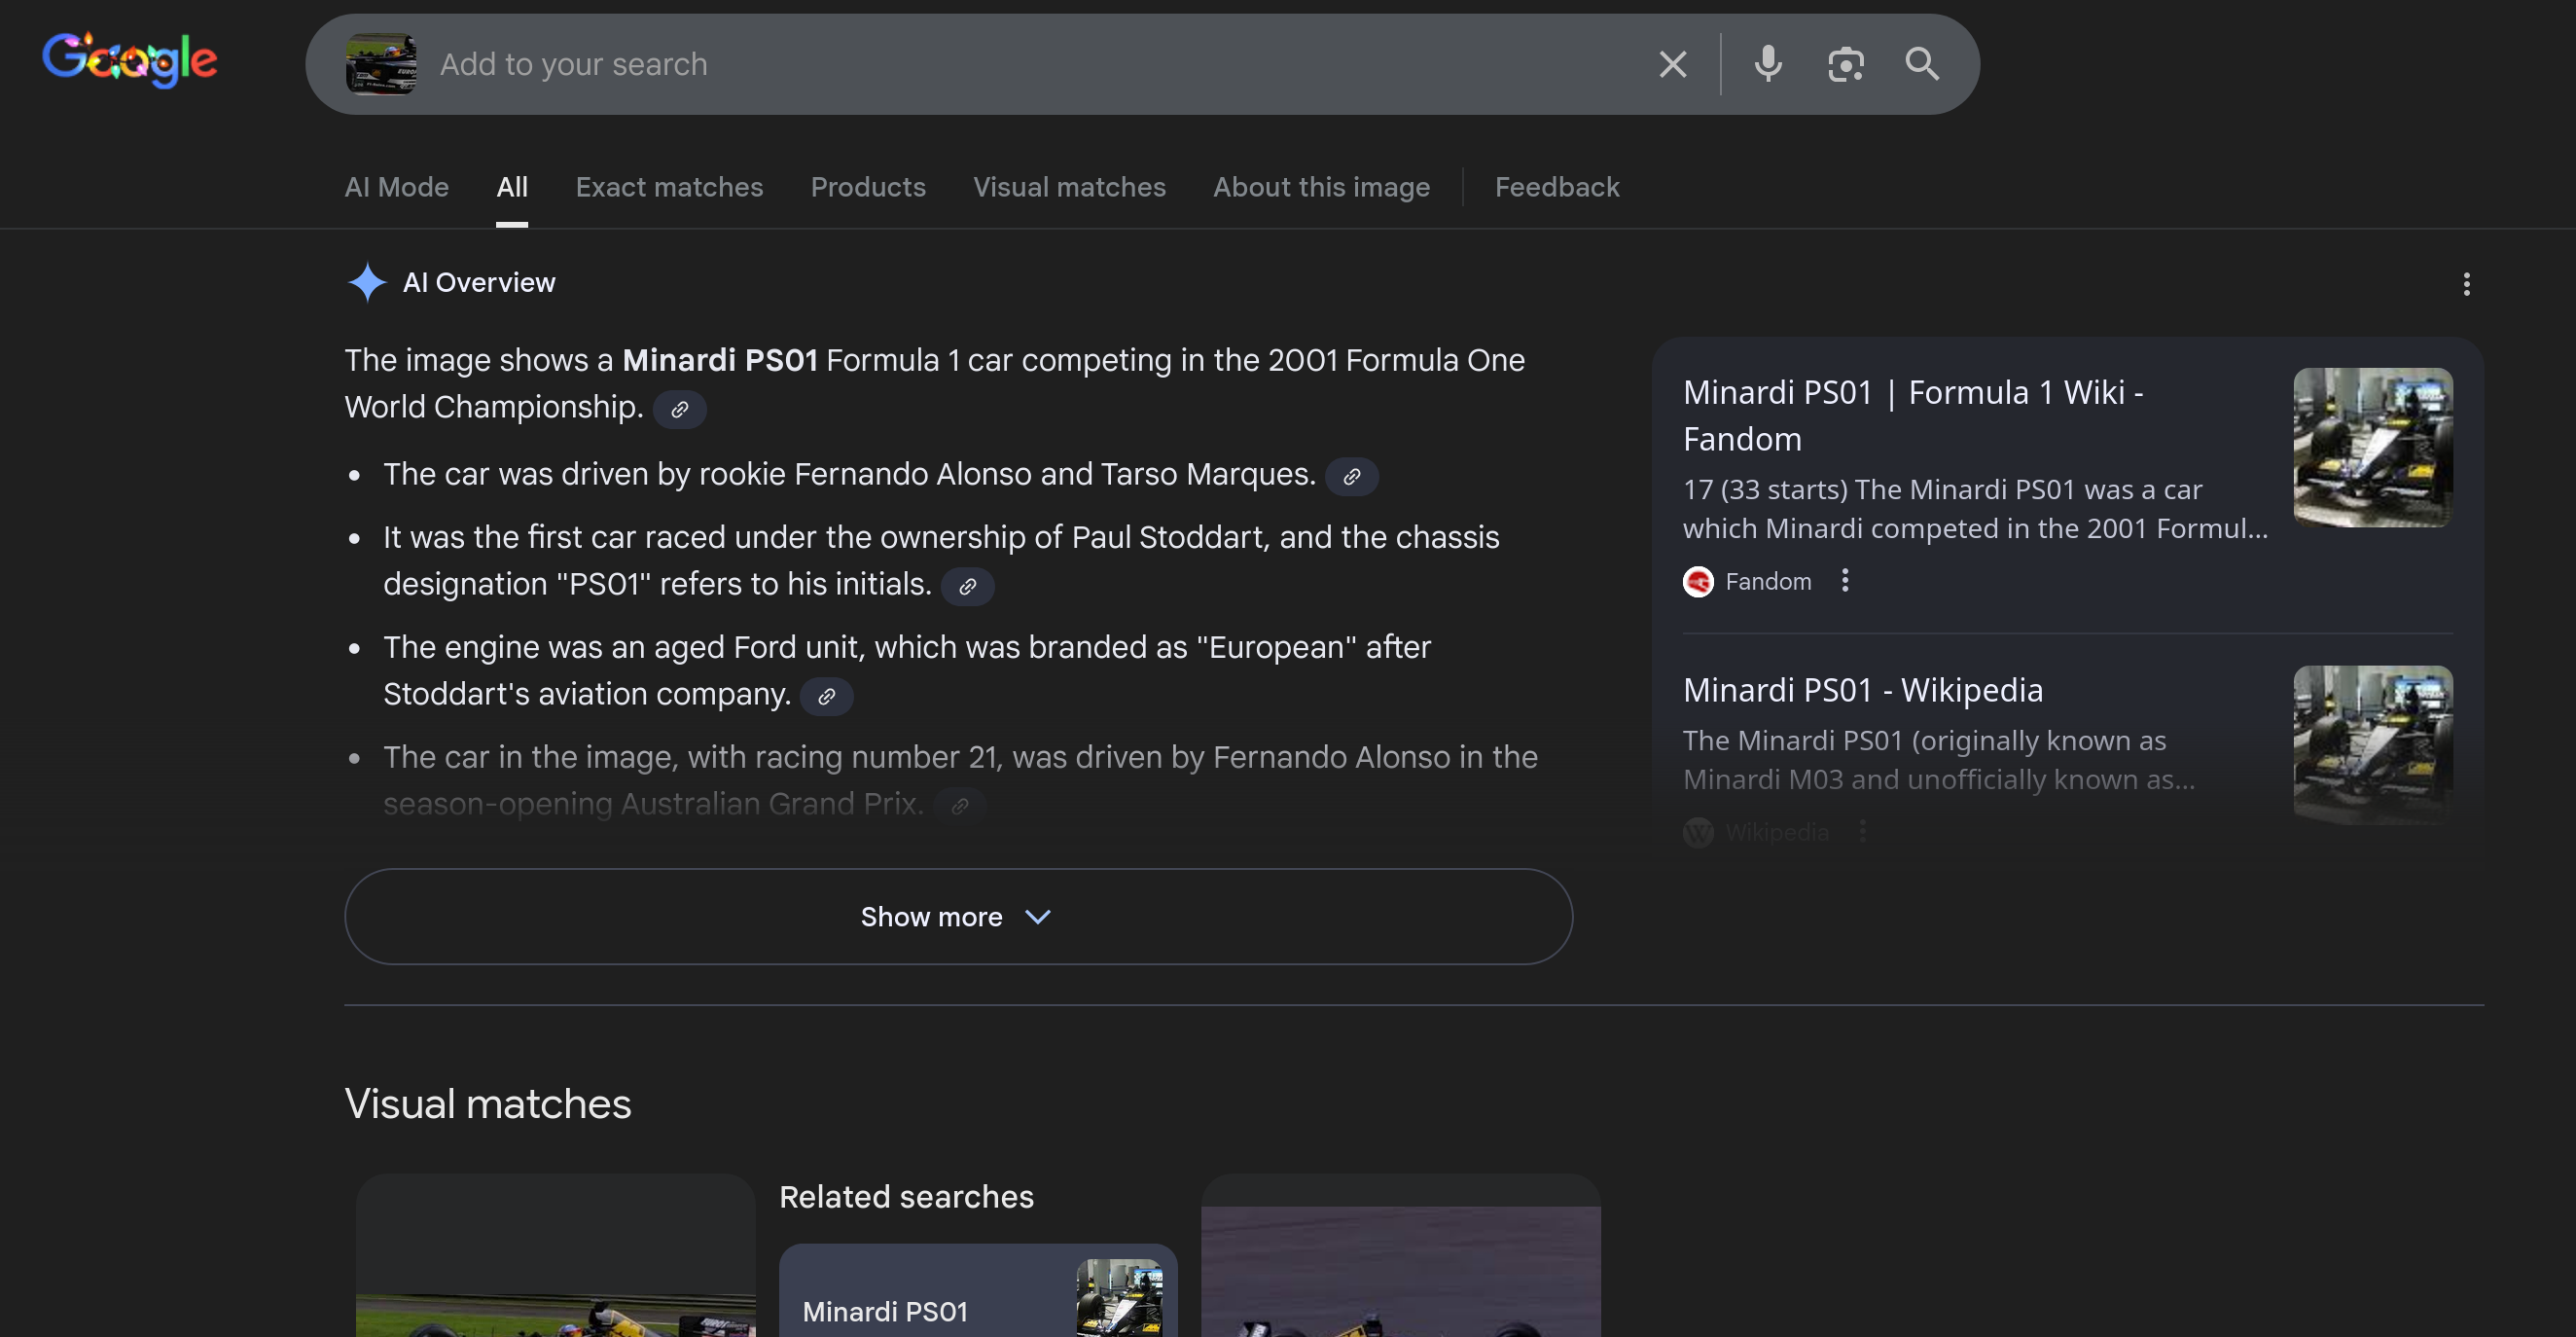Open the three-dot menu beside Wikipedia
The width and height of the screenshot is (2576, 1337).
click(1862, 831)
